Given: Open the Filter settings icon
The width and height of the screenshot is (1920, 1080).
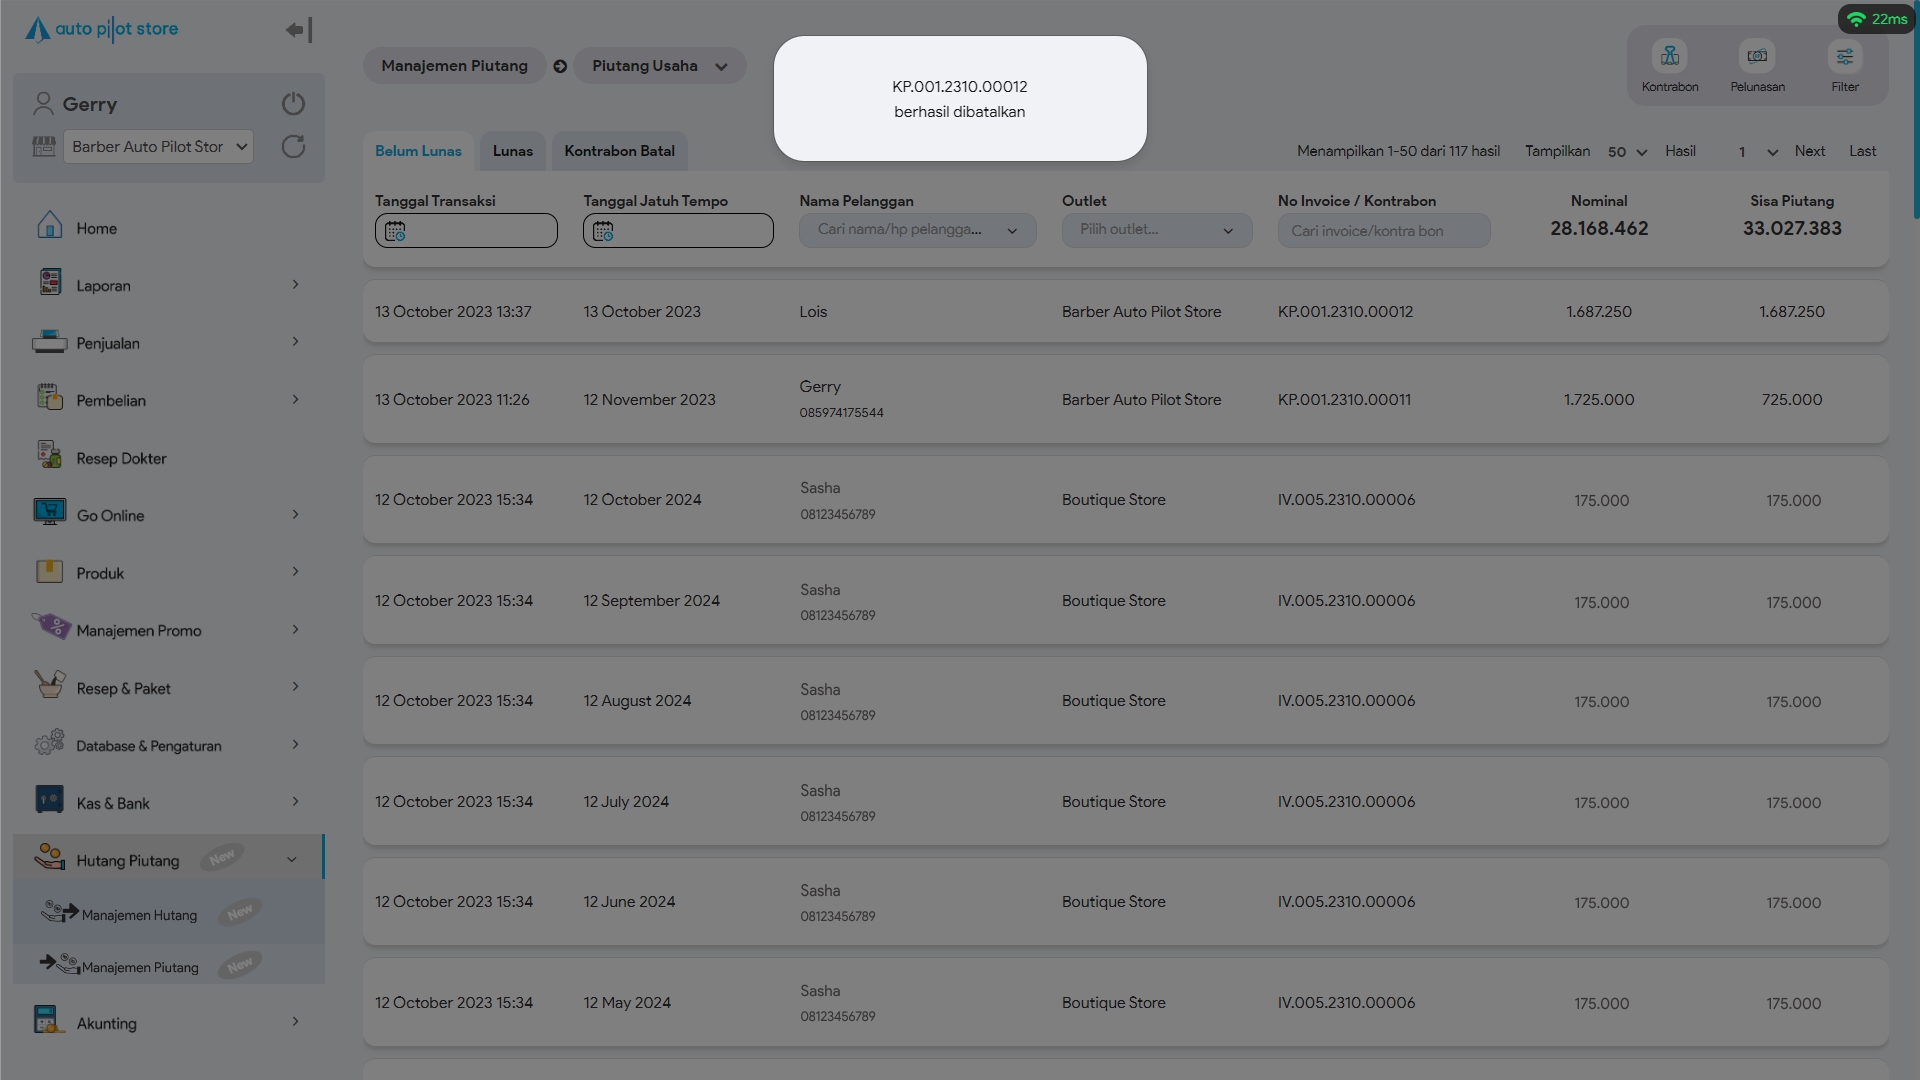Looking at the screenshot, I should click(x=1844, y=57).
